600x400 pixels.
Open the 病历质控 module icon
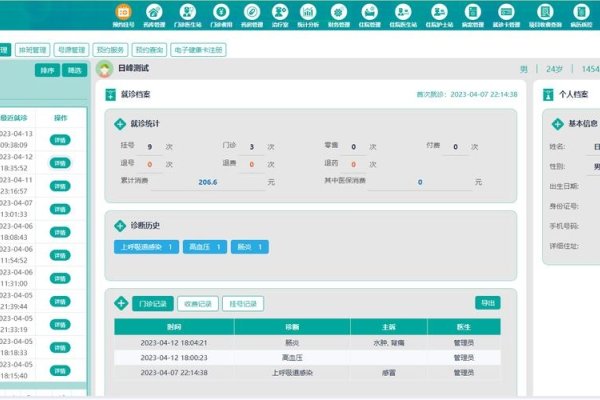pos(581,12)
